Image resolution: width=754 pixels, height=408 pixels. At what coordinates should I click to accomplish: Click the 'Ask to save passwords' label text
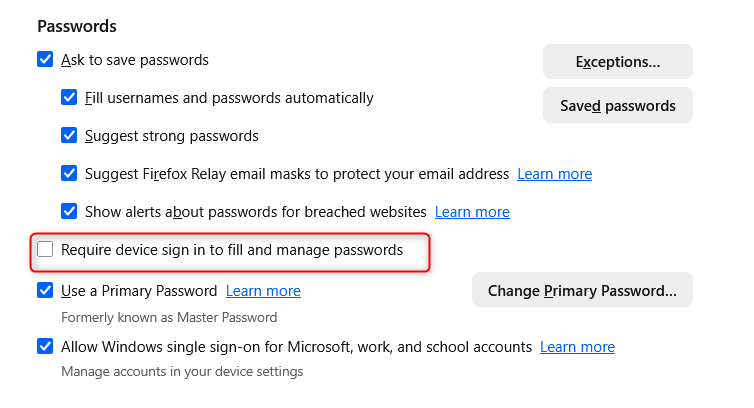135,60
